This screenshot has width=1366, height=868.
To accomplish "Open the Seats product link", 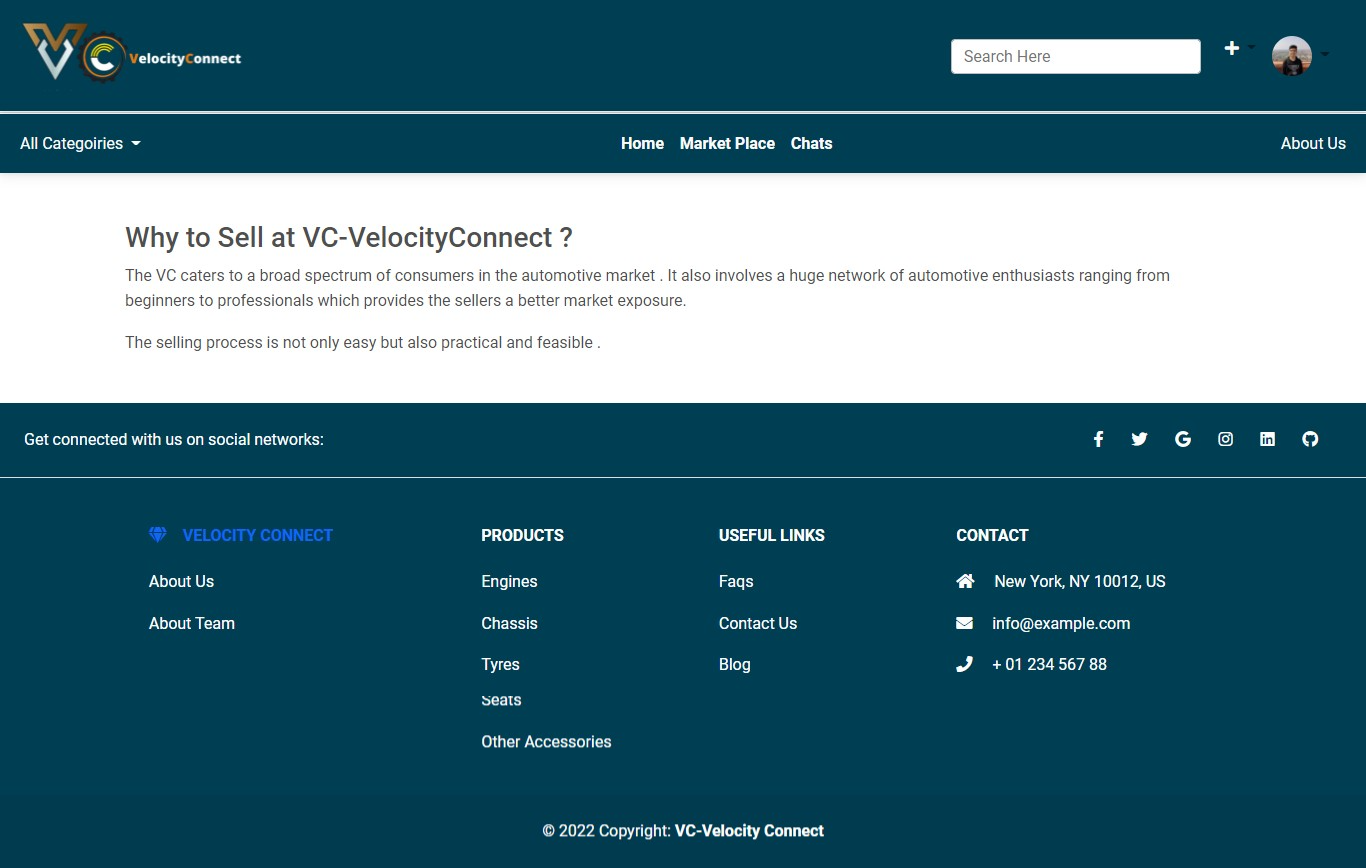I will pos(501,700).
